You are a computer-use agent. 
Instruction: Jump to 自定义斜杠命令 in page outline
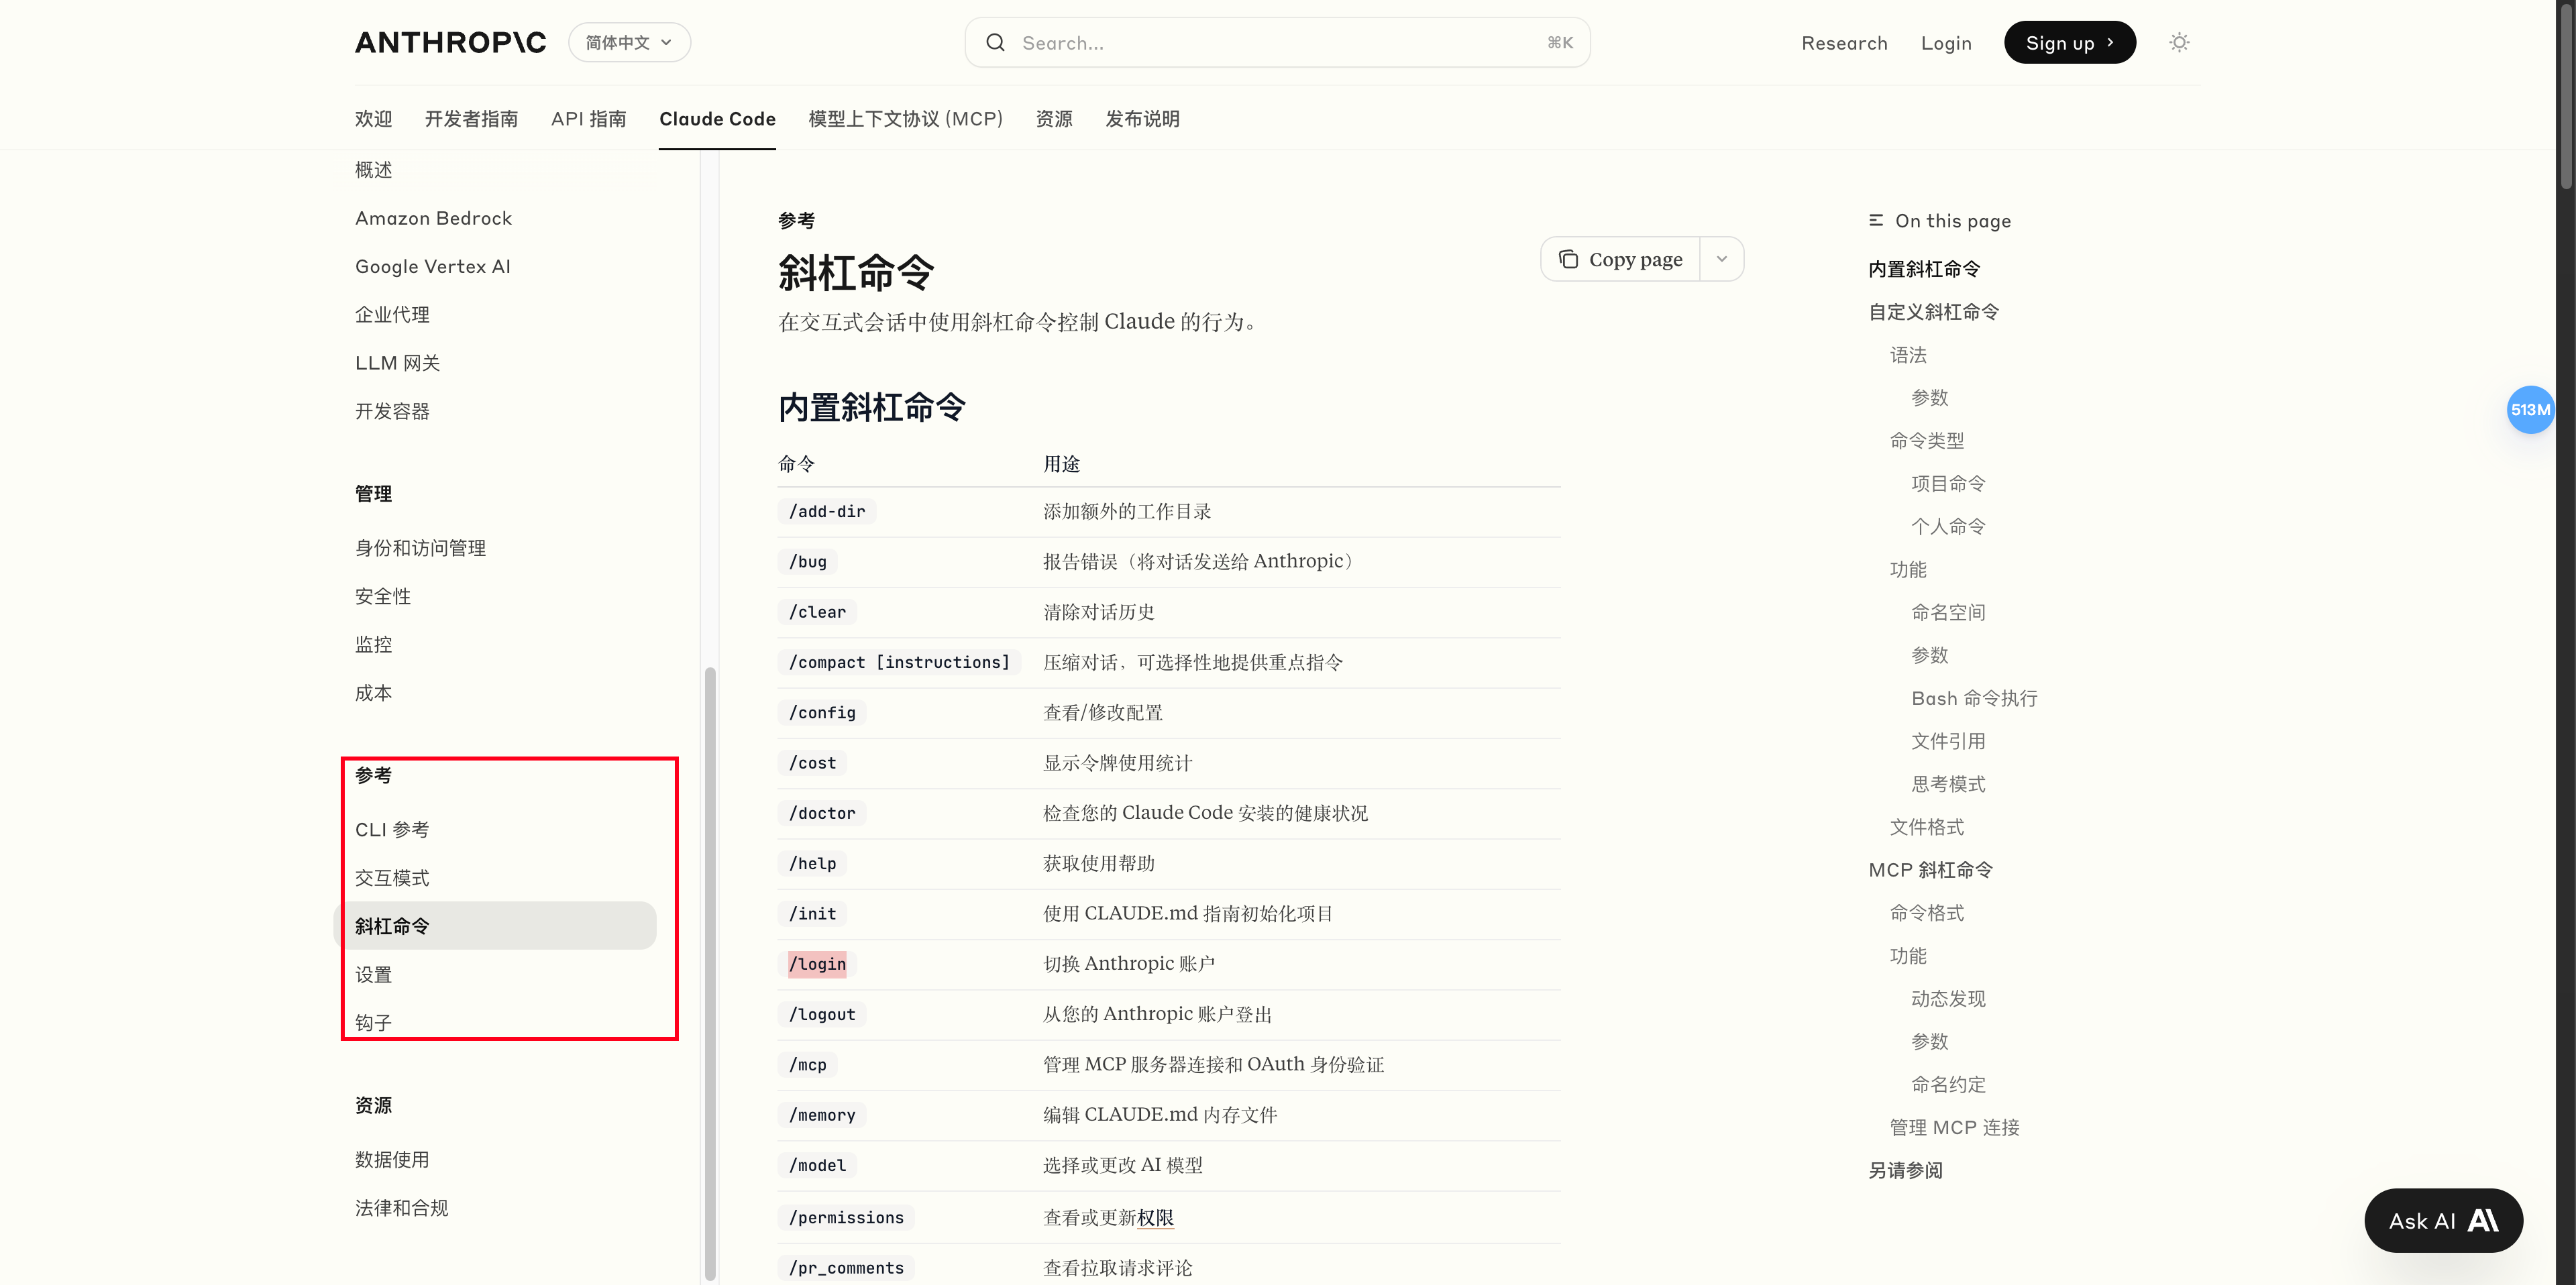point(1933,312)
